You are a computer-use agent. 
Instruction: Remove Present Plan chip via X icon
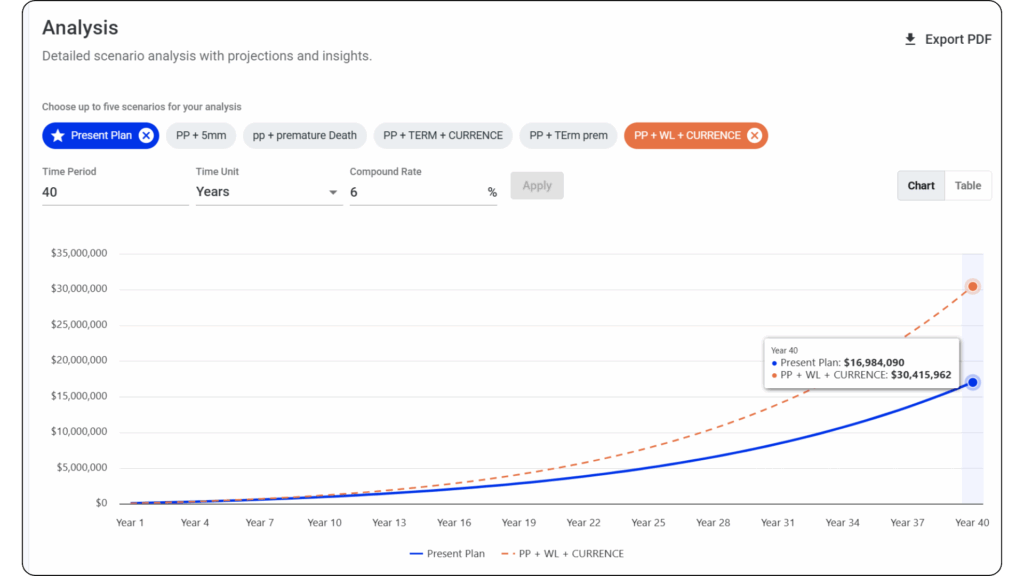[x=146, y=136]
